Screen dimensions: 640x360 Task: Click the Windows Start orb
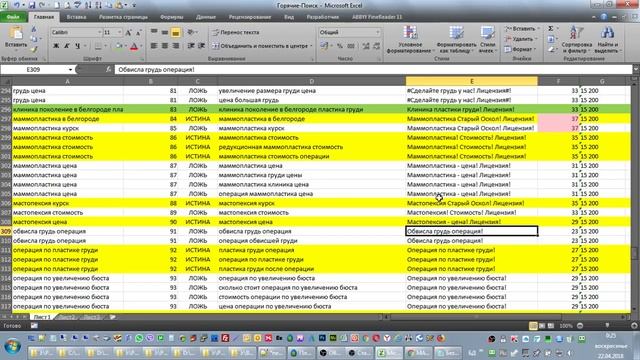pyautogui.click(x=12, y=346)
